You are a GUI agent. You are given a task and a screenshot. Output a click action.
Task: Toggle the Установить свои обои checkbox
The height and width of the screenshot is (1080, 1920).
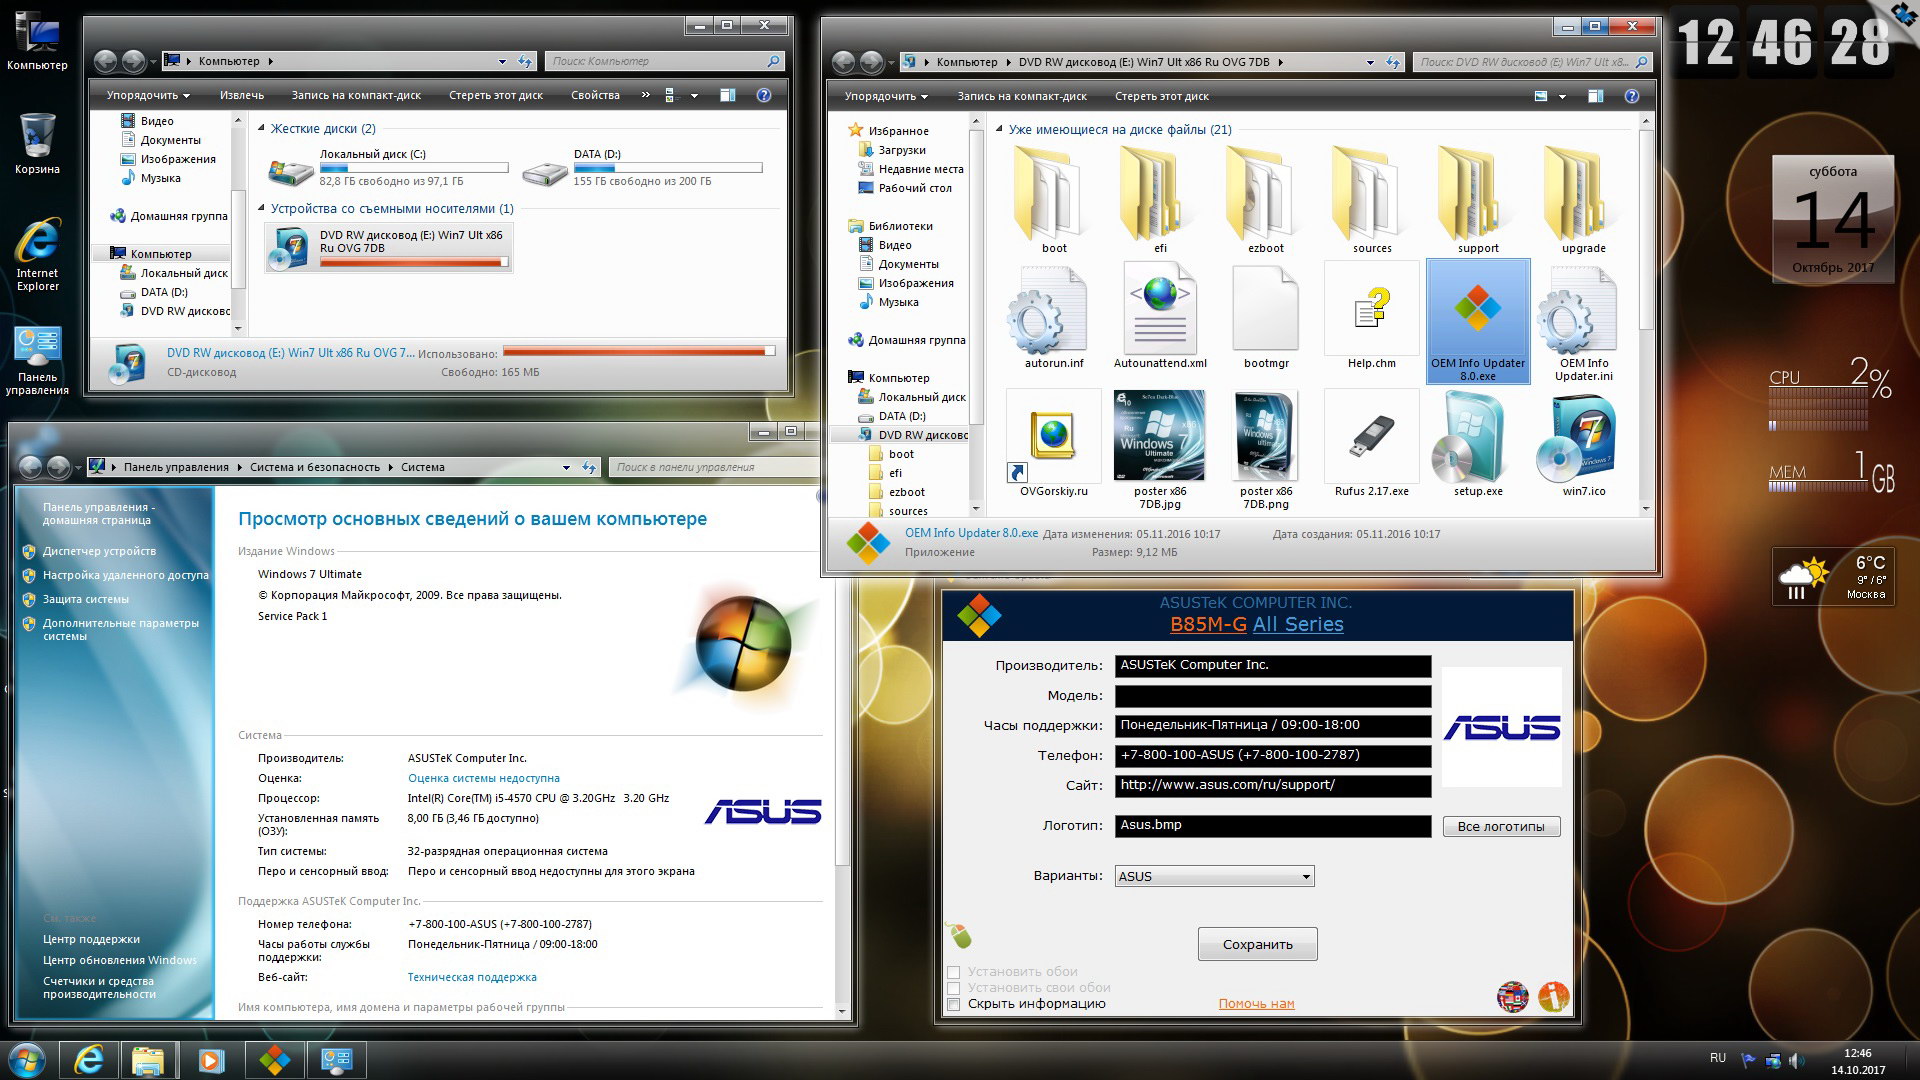point(954,988)
